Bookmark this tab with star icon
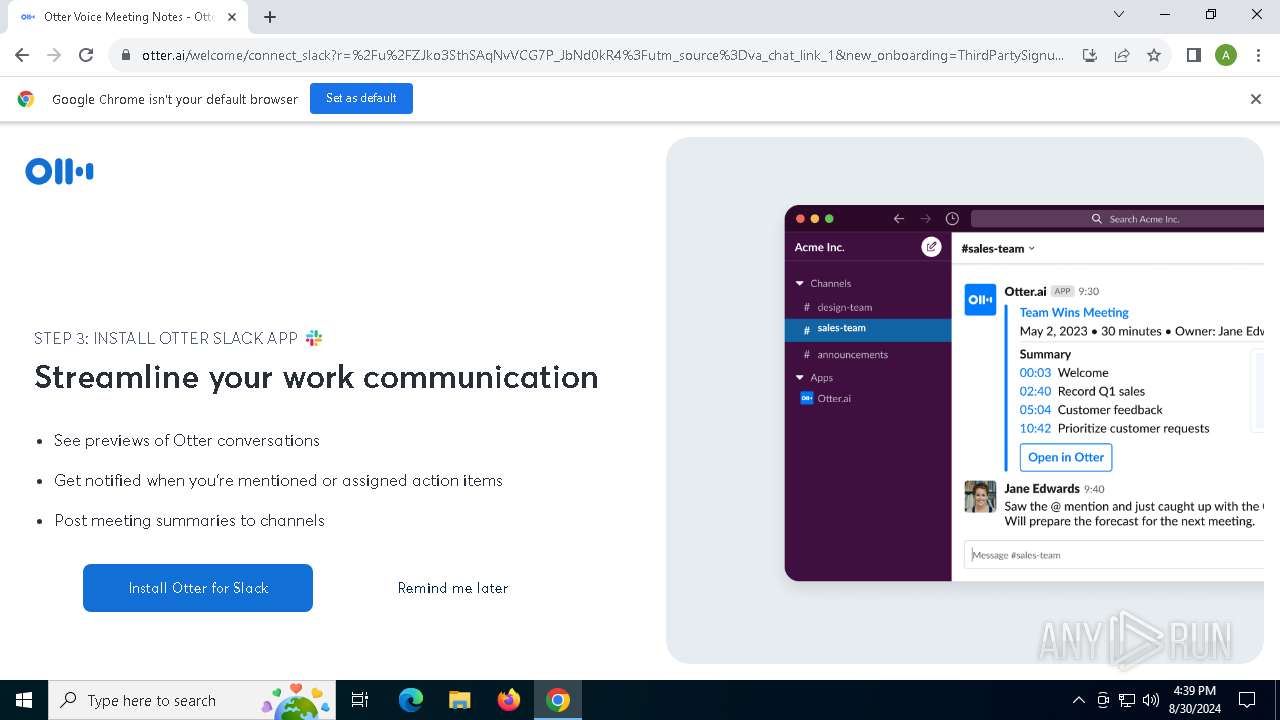The image size is (1280, 720). [x=1154, y=56]
